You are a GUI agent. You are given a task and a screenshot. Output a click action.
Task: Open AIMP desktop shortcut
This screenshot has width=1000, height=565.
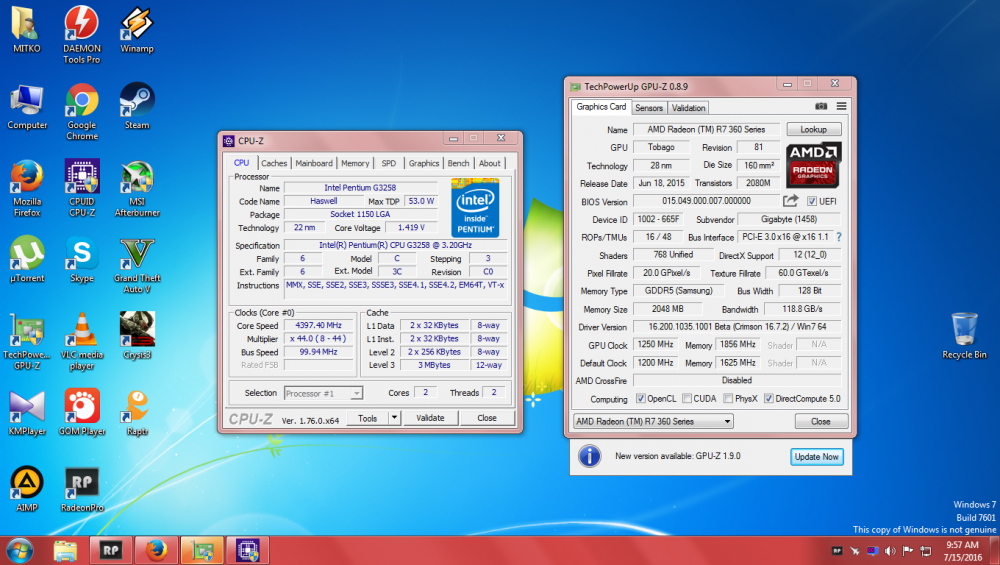[x=27, y=489]
